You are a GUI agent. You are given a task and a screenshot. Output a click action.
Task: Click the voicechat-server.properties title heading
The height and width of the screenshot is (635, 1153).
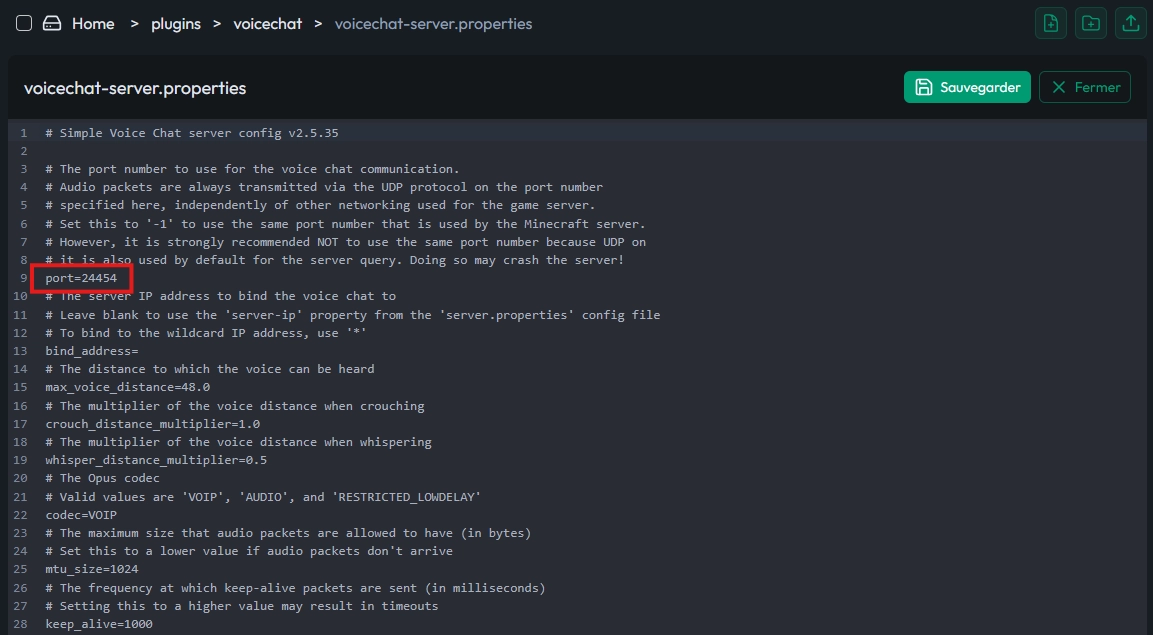pos(135,88)
